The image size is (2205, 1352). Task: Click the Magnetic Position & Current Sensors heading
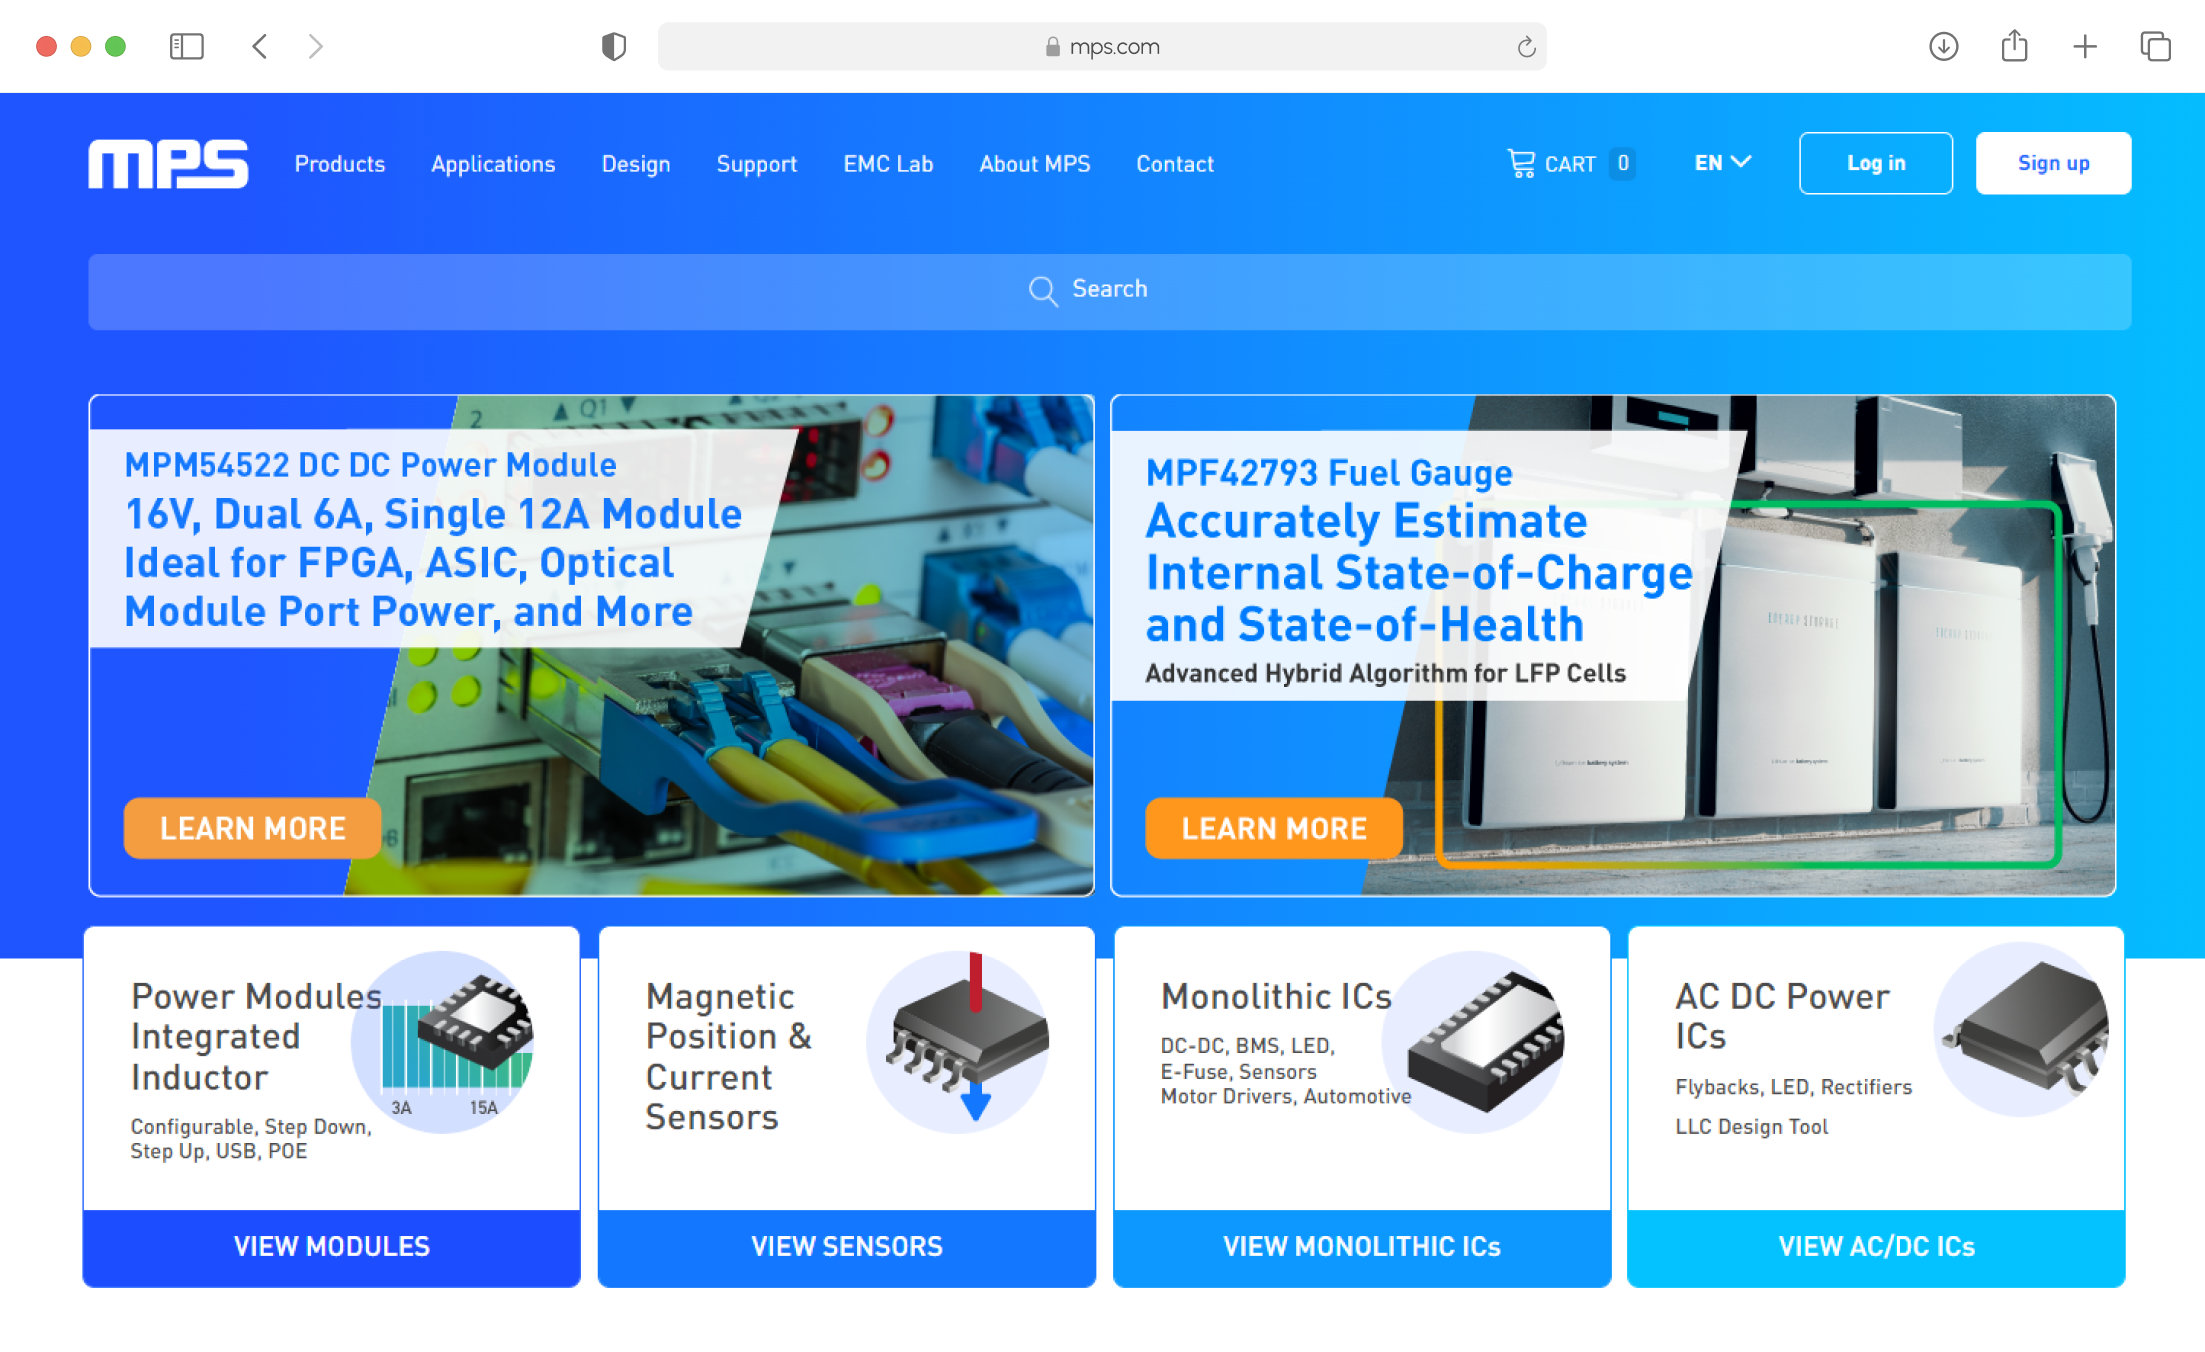pos(728,1056)
